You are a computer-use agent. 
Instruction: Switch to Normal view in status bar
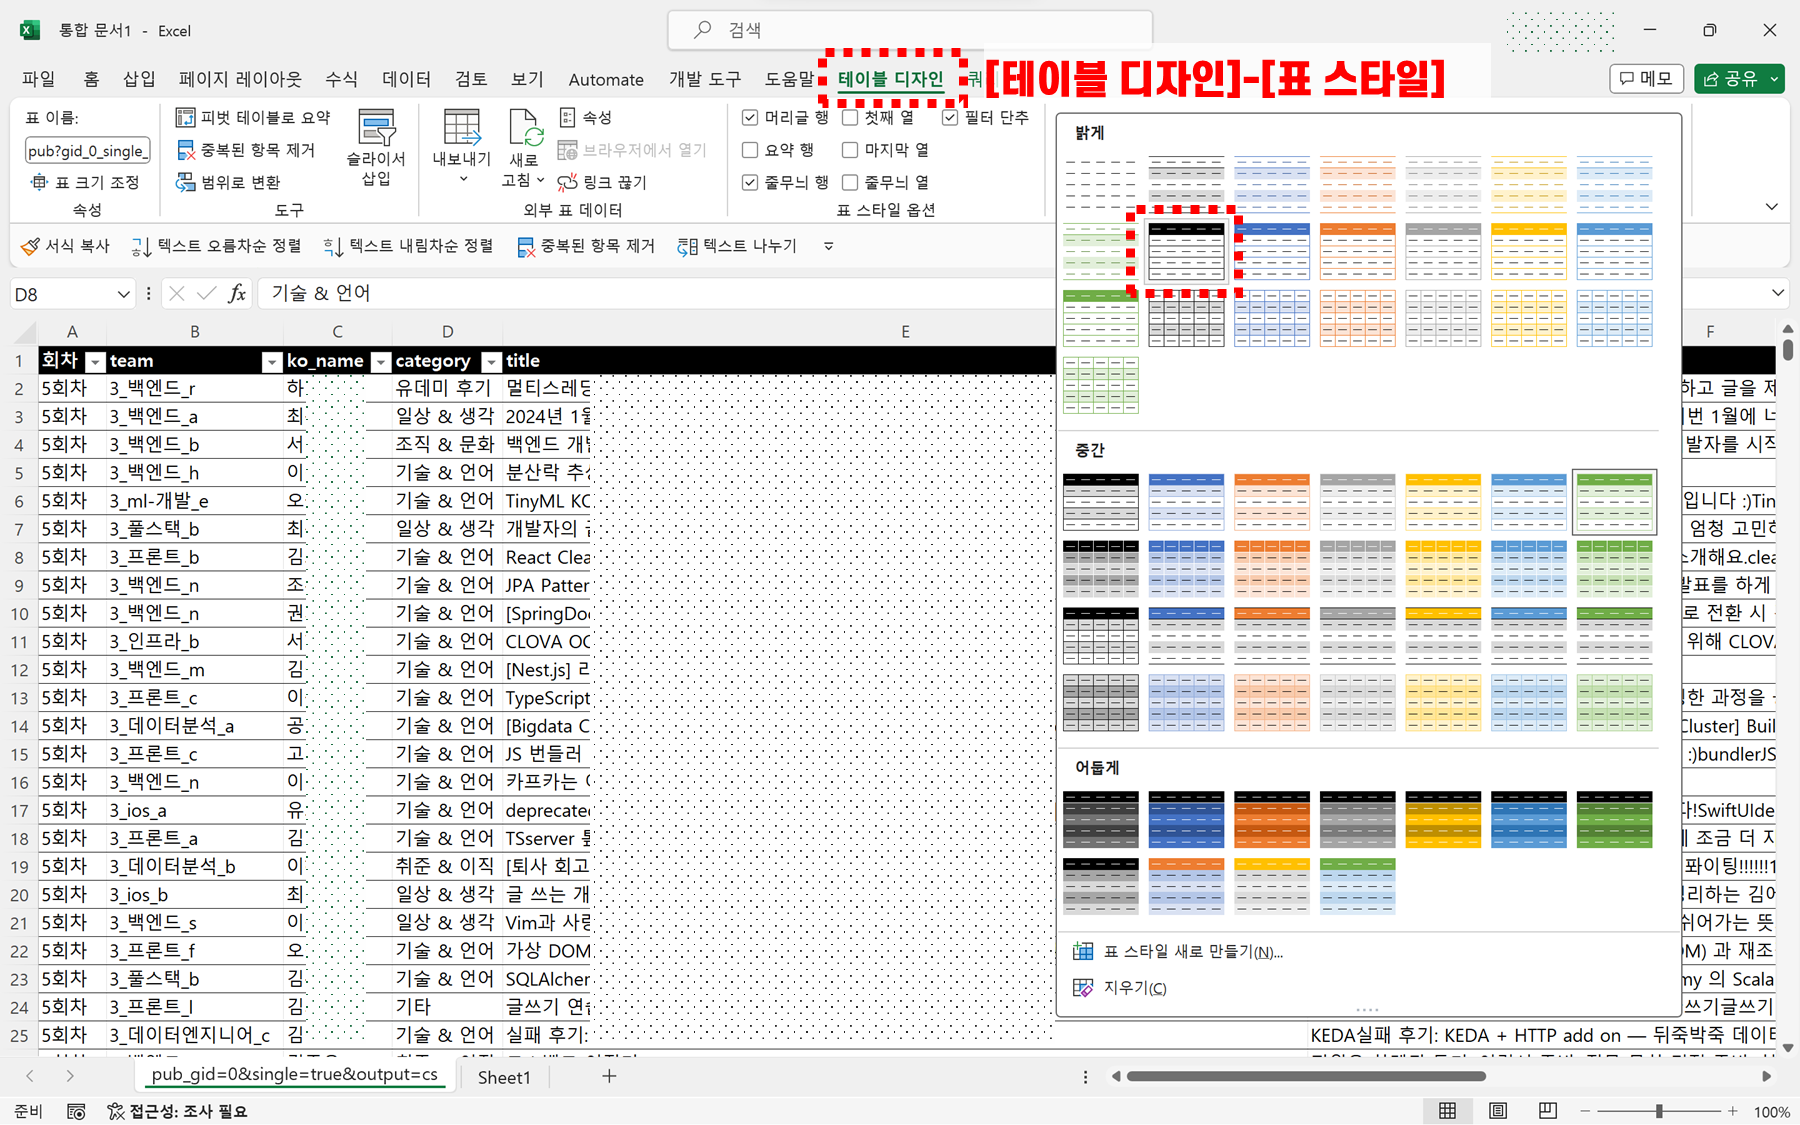click(1447, 1111)
